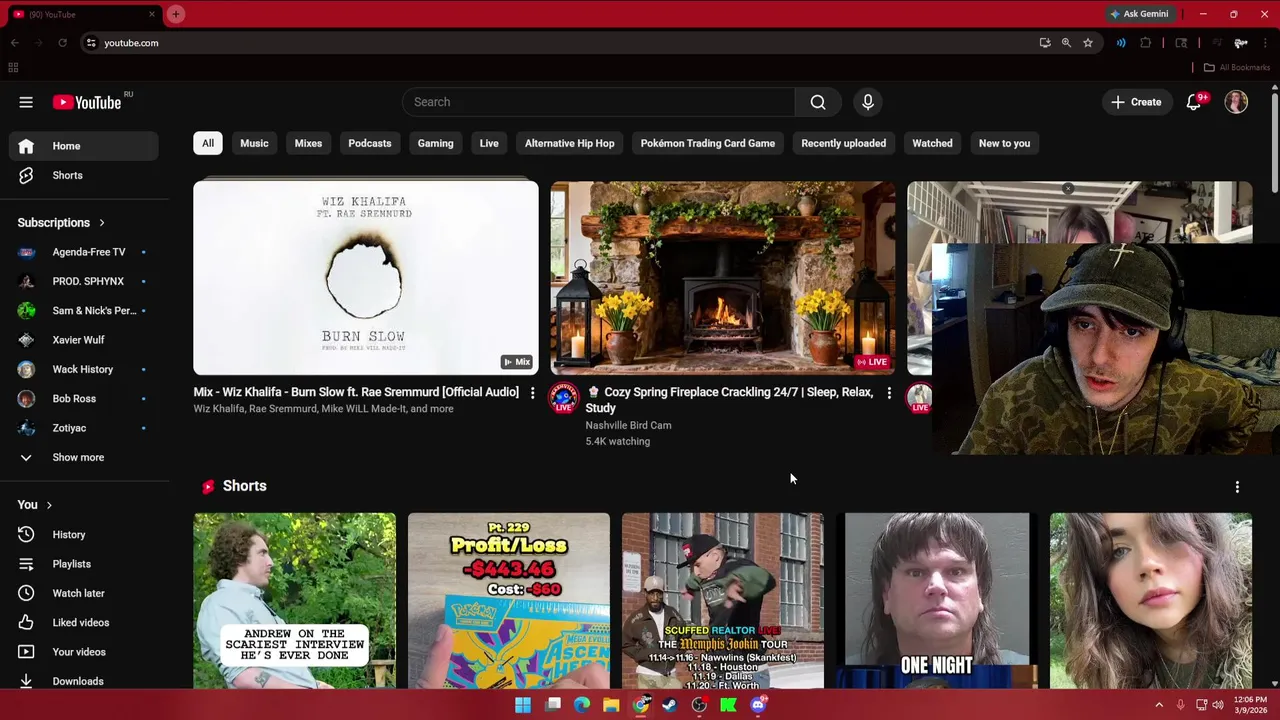
Task: Select Recently uploaded chip
Action: pyautogui.click(x=843, y=143)
